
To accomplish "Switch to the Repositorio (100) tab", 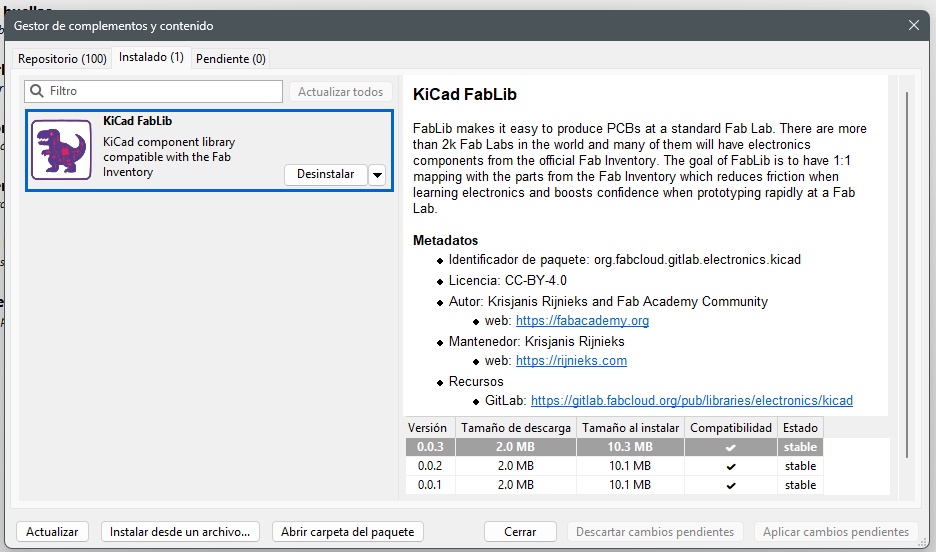I will [x=62, y=59].
